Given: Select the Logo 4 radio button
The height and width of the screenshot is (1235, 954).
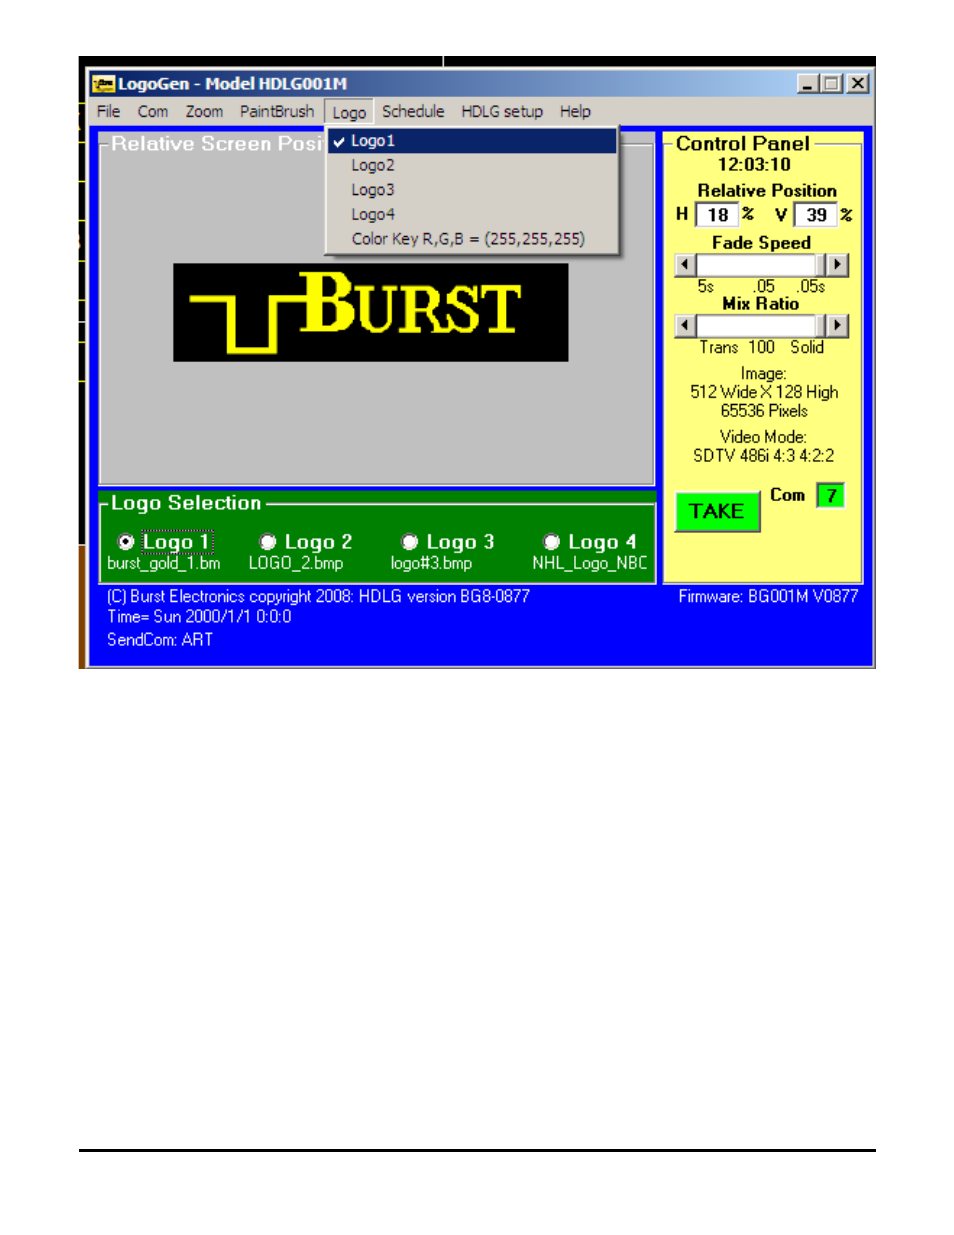Looking at the screenshot, I should pyautogui.click(x=551, y=542).
